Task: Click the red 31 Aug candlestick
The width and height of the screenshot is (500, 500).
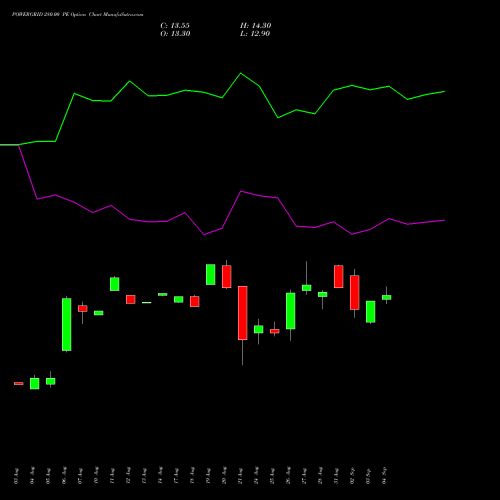Action: click(x=339, y=276)
